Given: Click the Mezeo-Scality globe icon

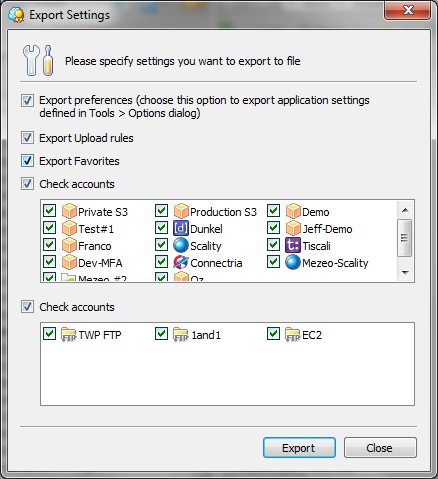Looking at the screenshot, I should tap(293, 262).
